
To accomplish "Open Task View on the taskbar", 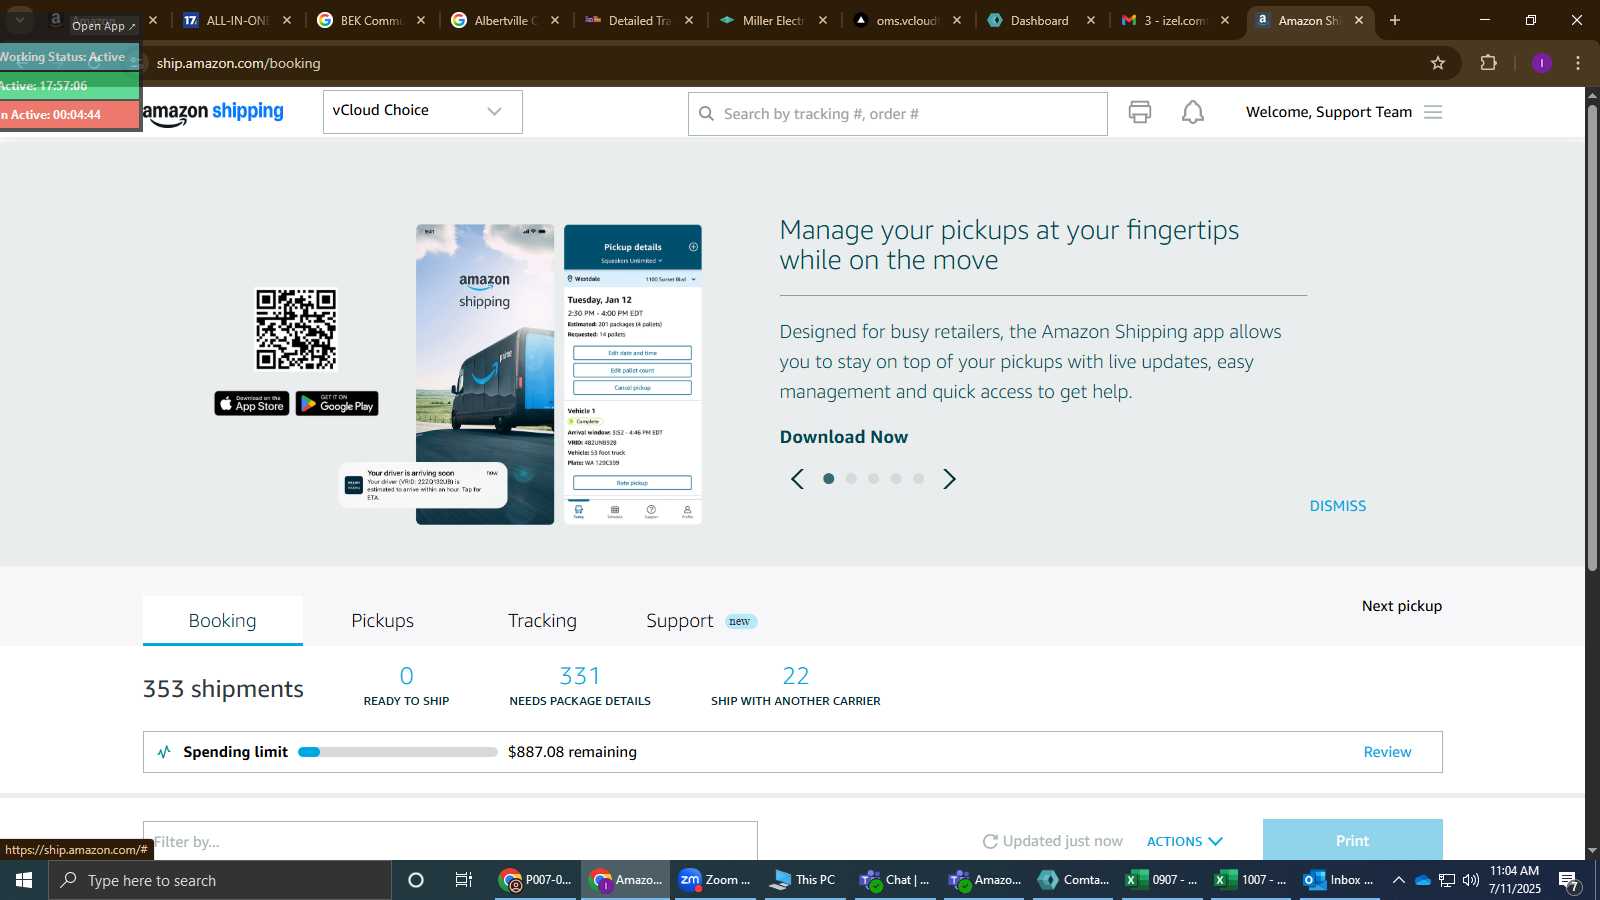I will (463, 880).
